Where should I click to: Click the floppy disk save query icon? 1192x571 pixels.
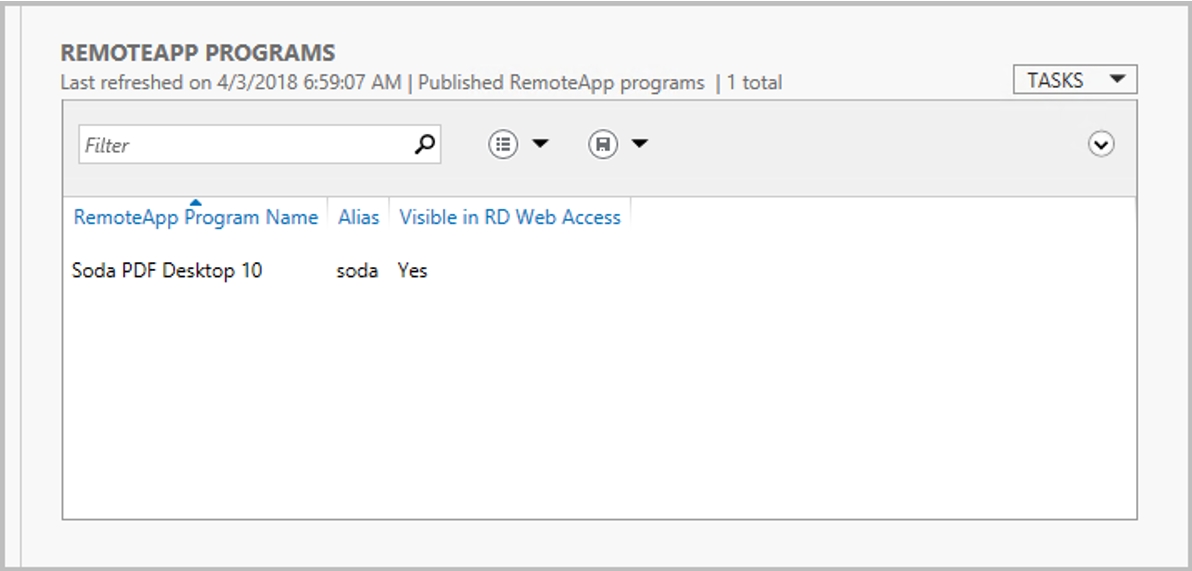603,144
